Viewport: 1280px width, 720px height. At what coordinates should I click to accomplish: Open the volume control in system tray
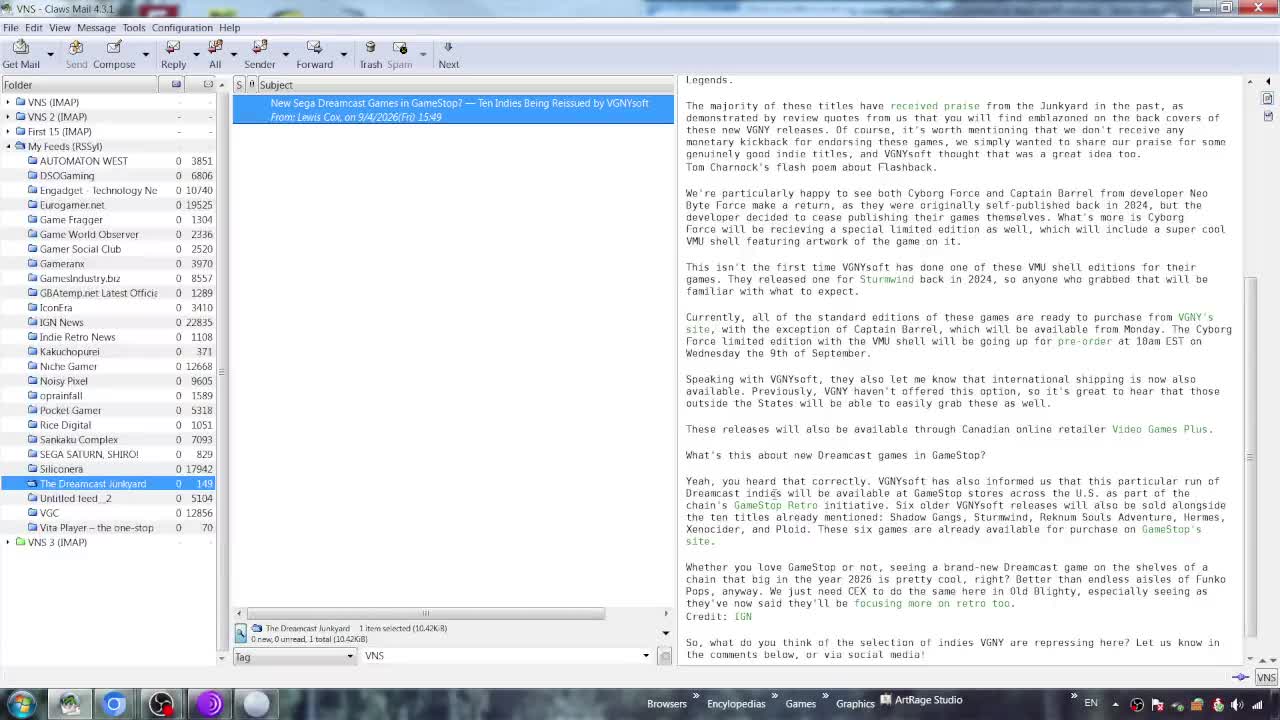pos(1237,704)
